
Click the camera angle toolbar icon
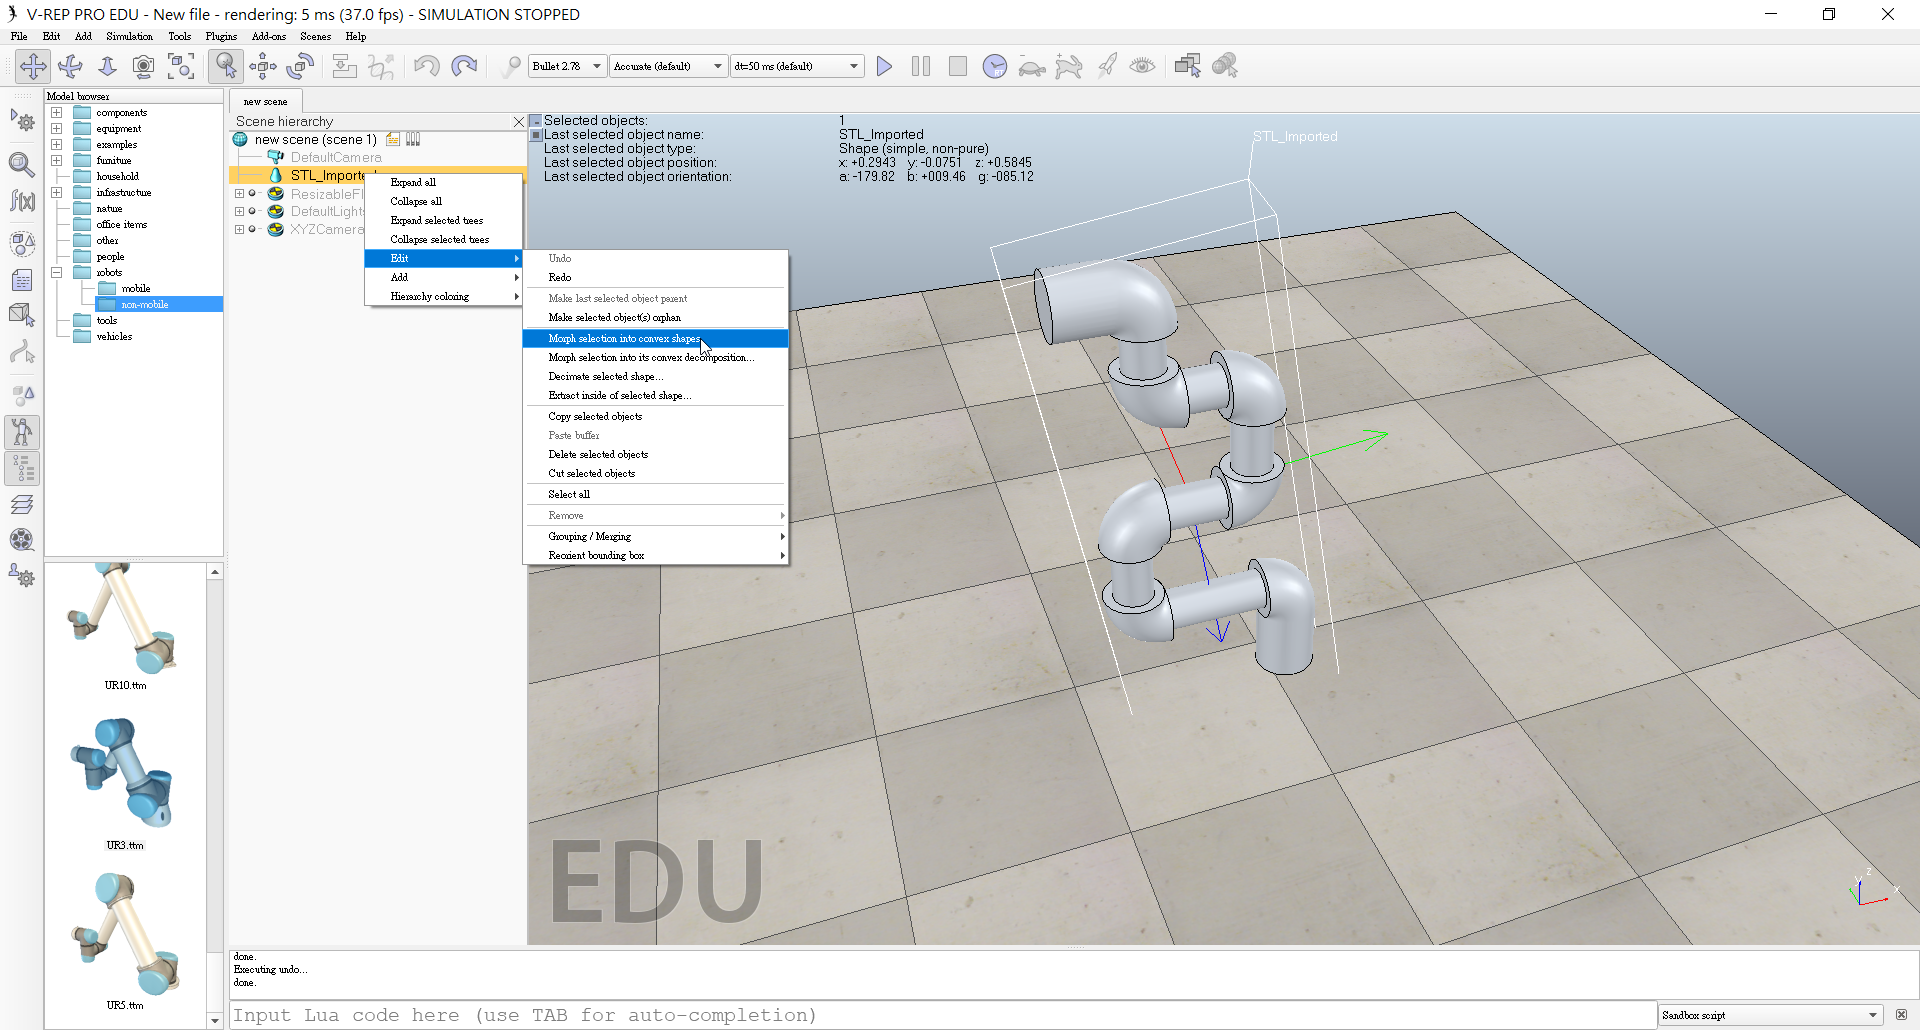click(144, 66)
